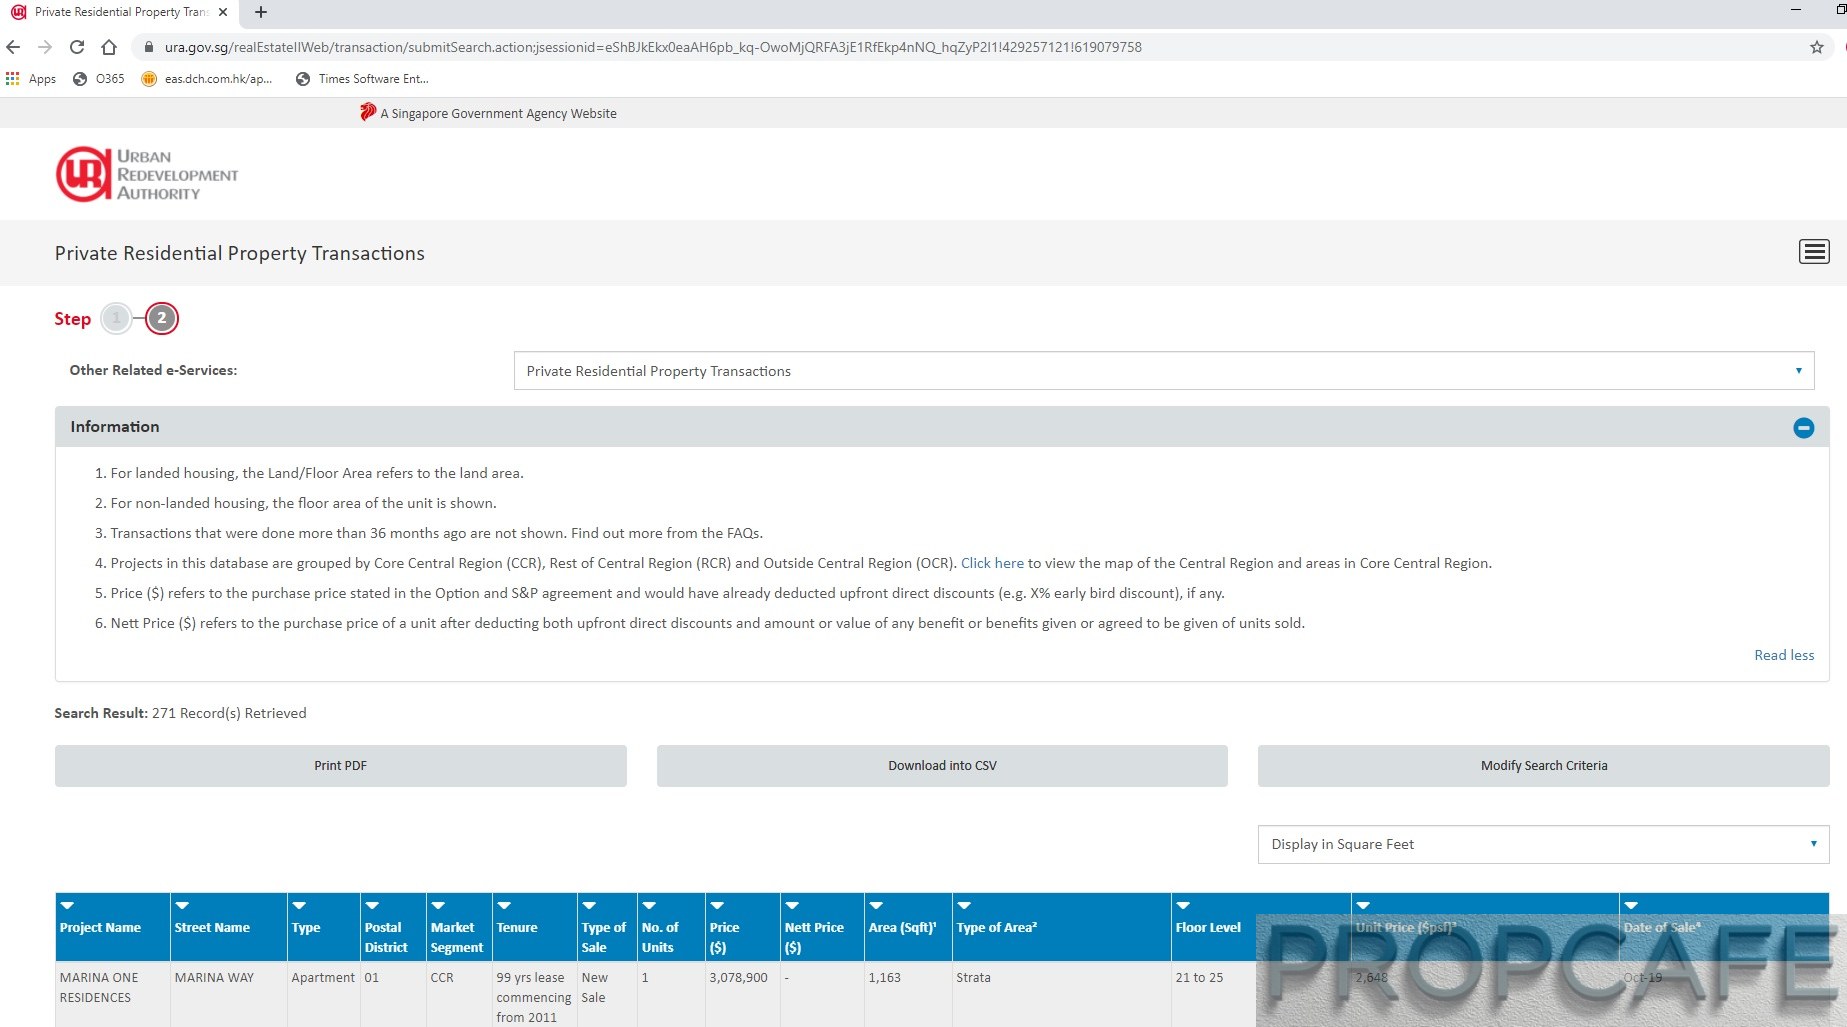Open Apps shortcut in bookmarks bar

(31, 79)
